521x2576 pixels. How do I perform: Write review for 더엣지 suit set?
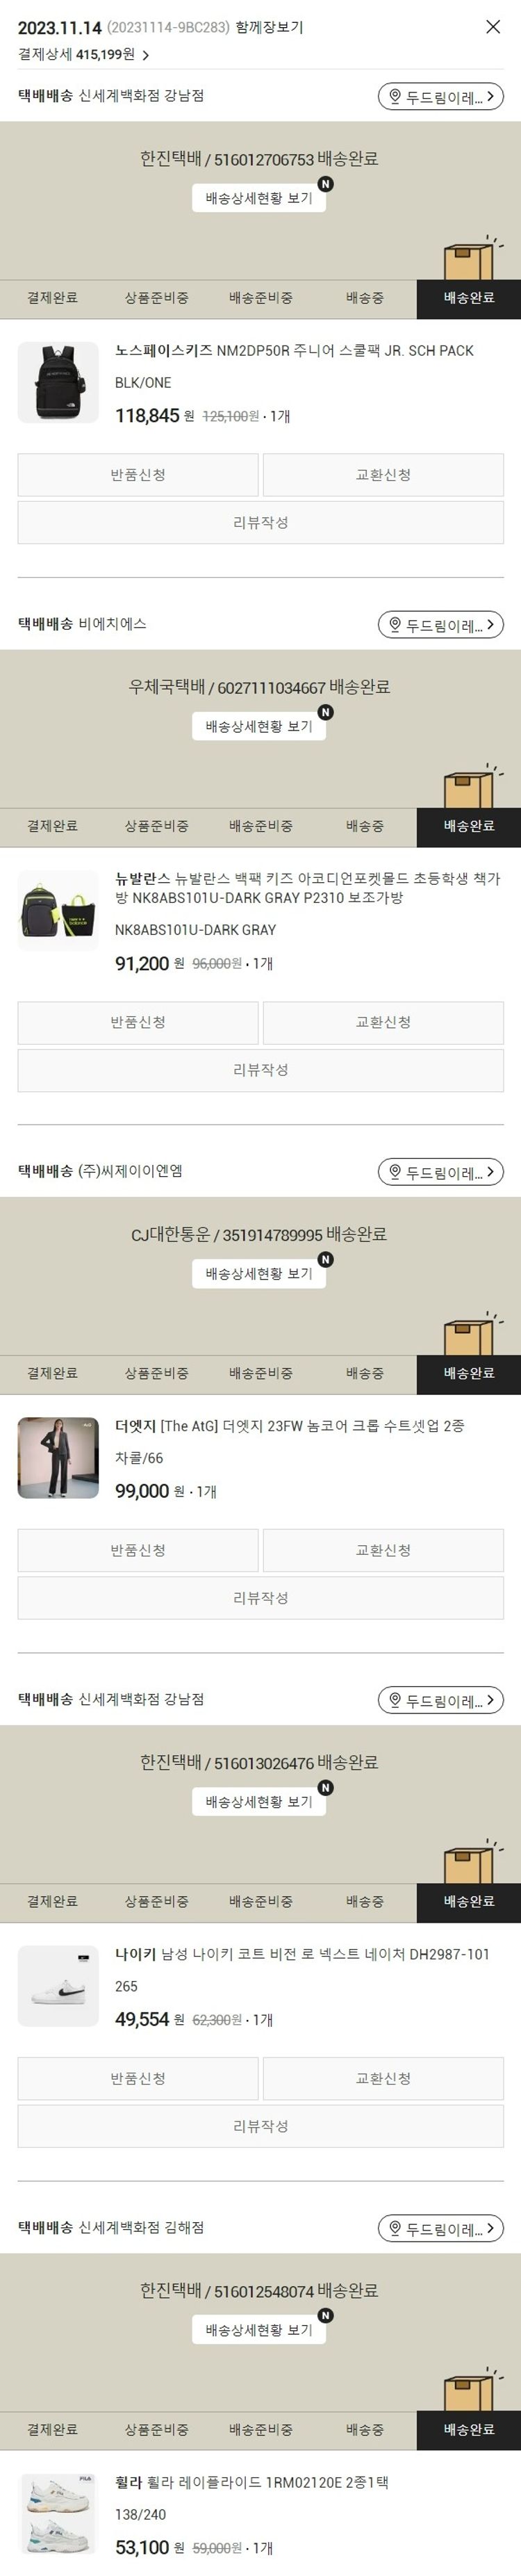pos(261,1598)
